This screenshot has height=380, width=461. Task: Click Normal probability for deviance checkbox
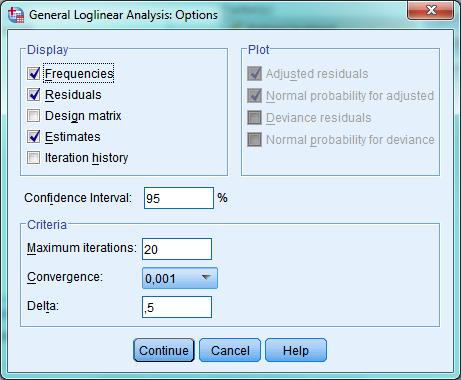pyautogui.click(x=254, y=140)
